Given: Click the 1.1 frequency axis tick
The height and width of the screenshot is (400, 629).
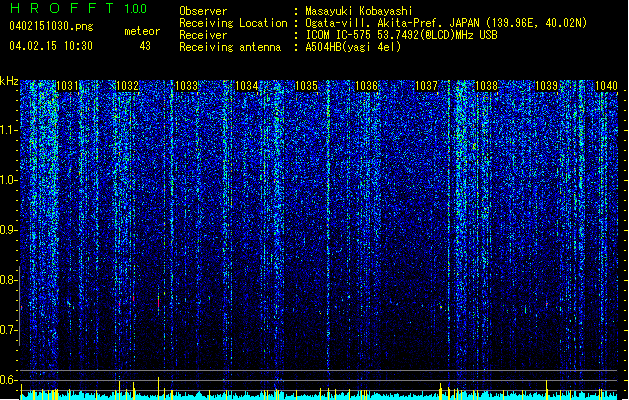Looking at the screenshot, I should 9,130.
